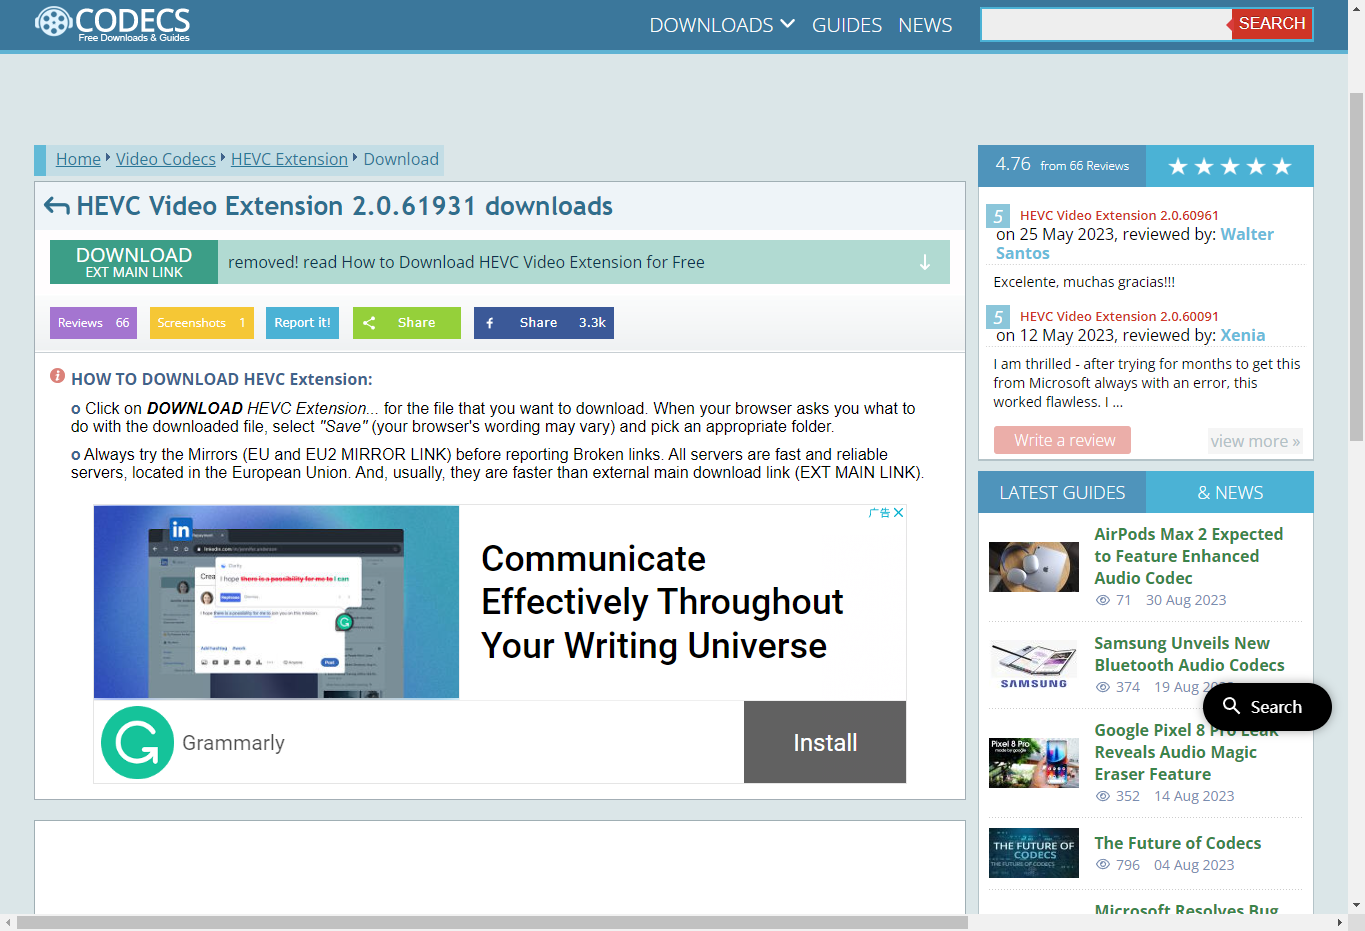Click the AdChoices icon on the ad
Image resolution: width=1365 pixels, height=931 pixels.
tap(879, 512)
